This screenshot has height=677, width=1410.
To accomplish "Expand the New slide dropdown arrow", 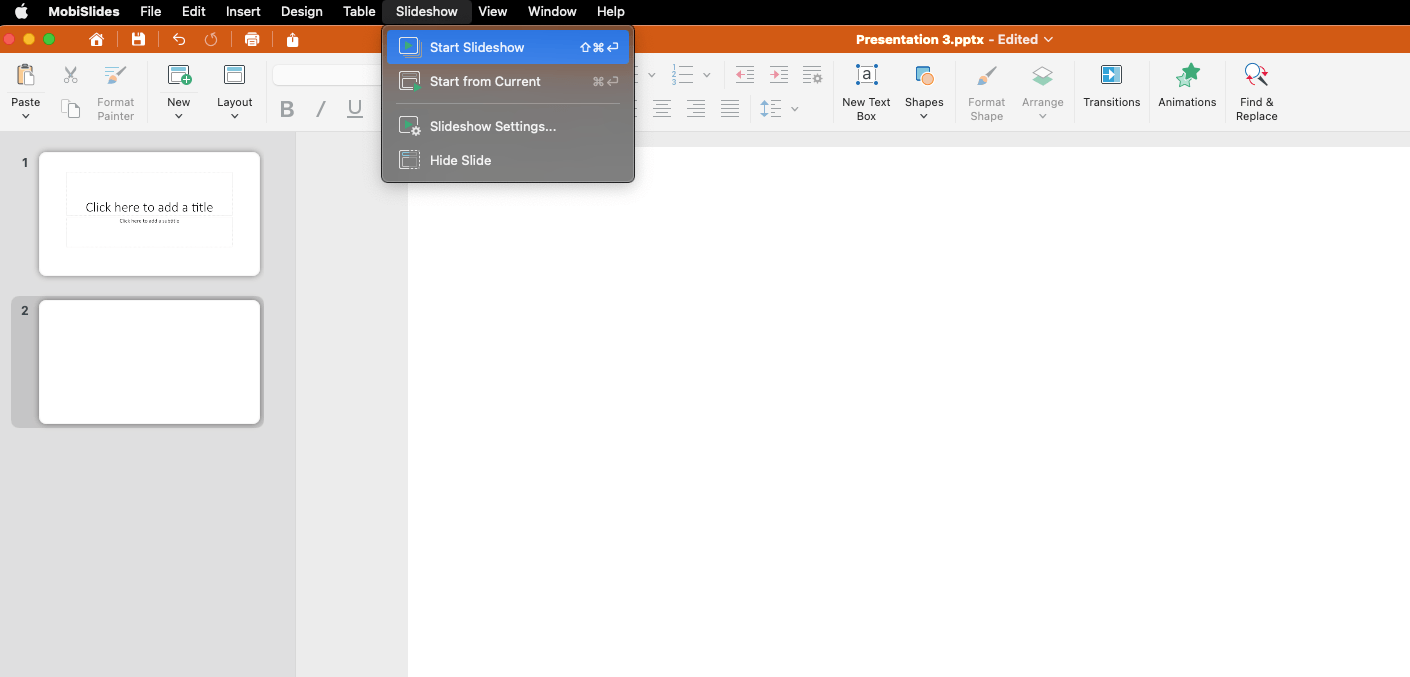I will 179,116.
